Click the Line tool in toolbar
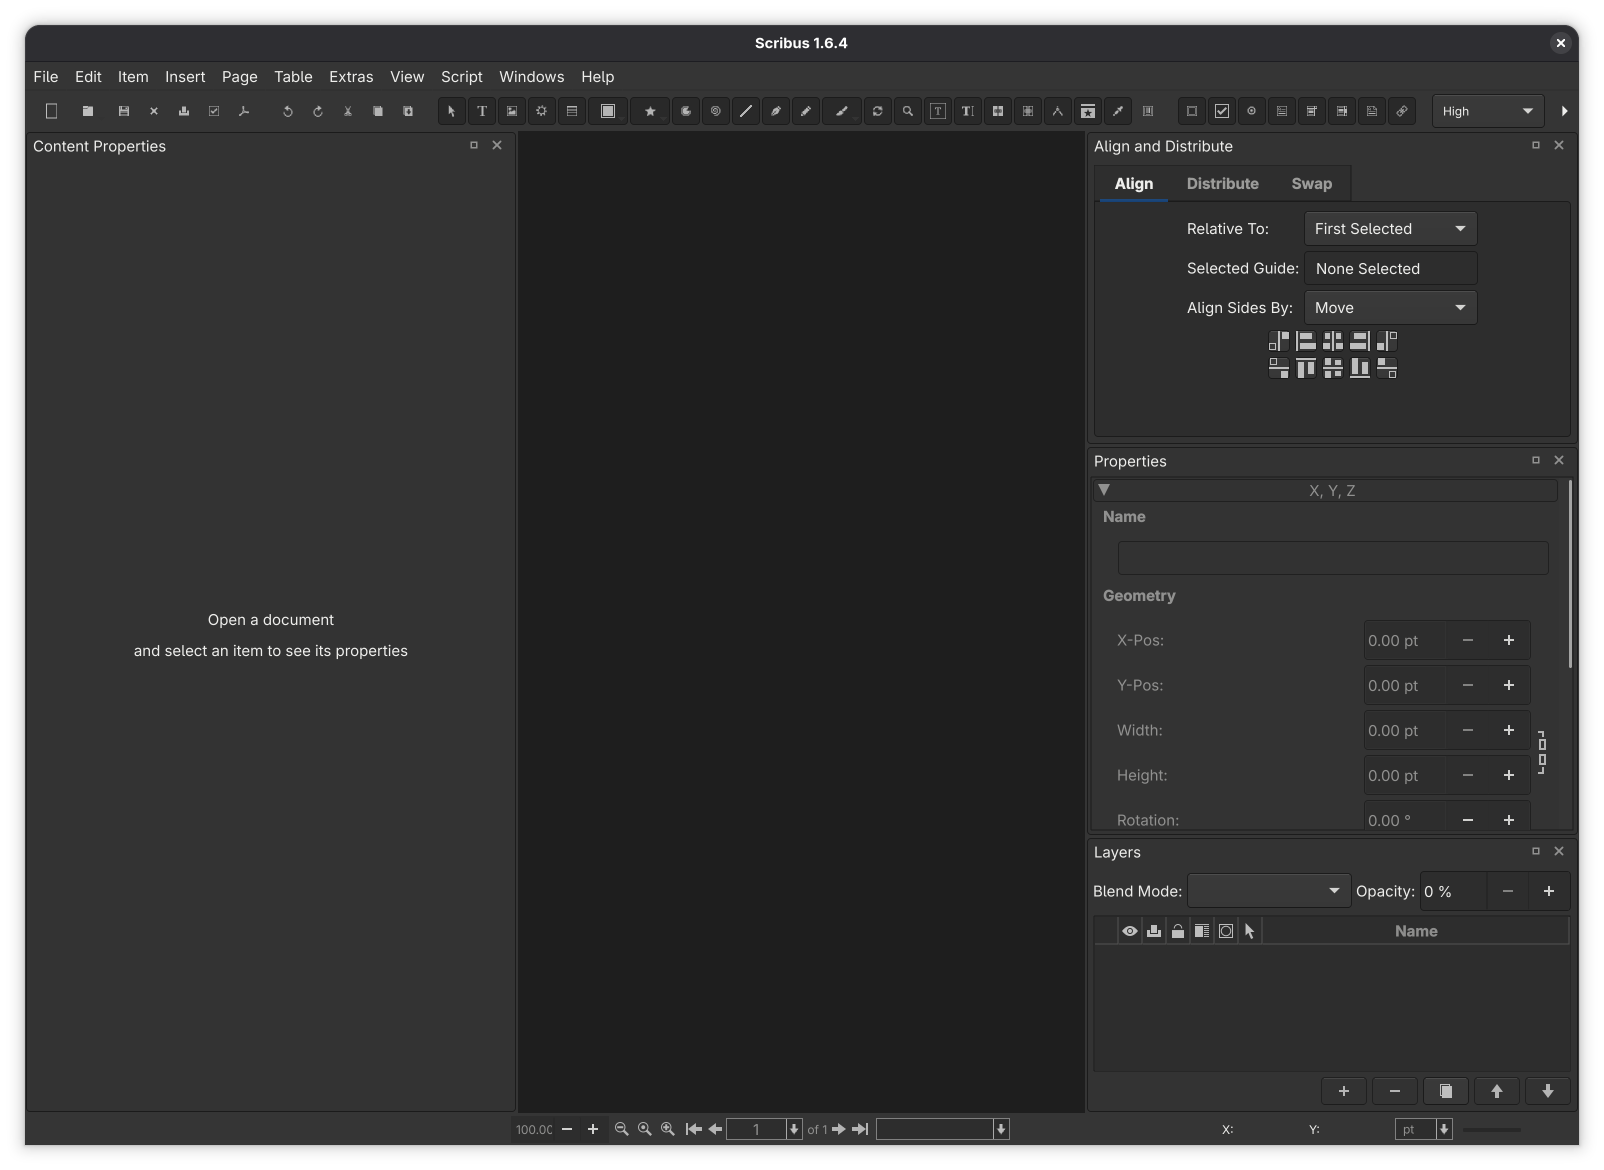The height and width of the screenshot is (1170, 1604). 746,111
